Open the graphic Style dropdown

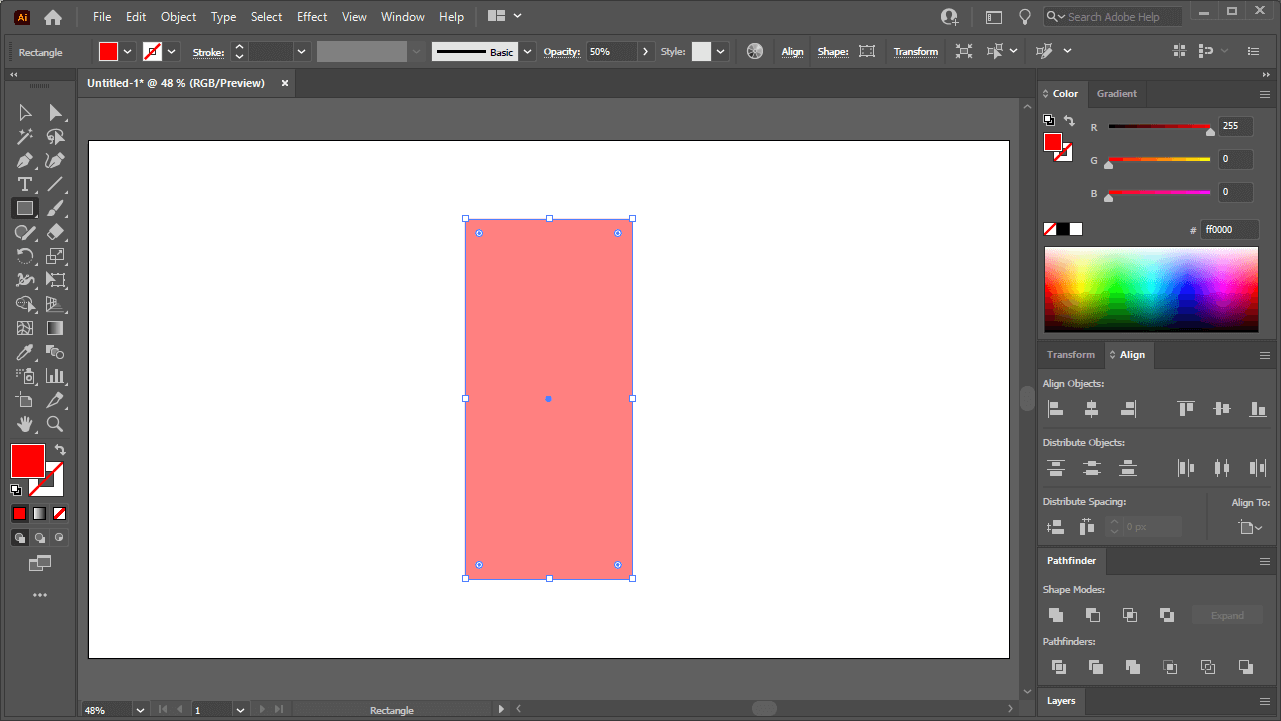[721, 51]
